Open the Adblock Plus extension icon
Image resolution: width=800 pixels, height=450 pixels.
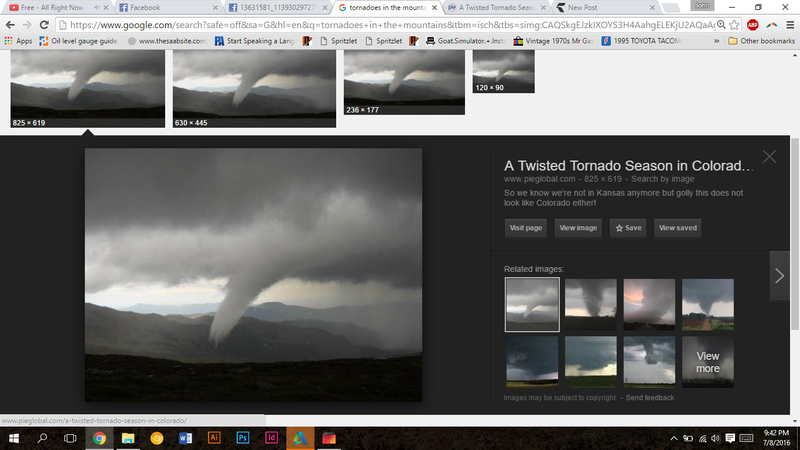753,25
